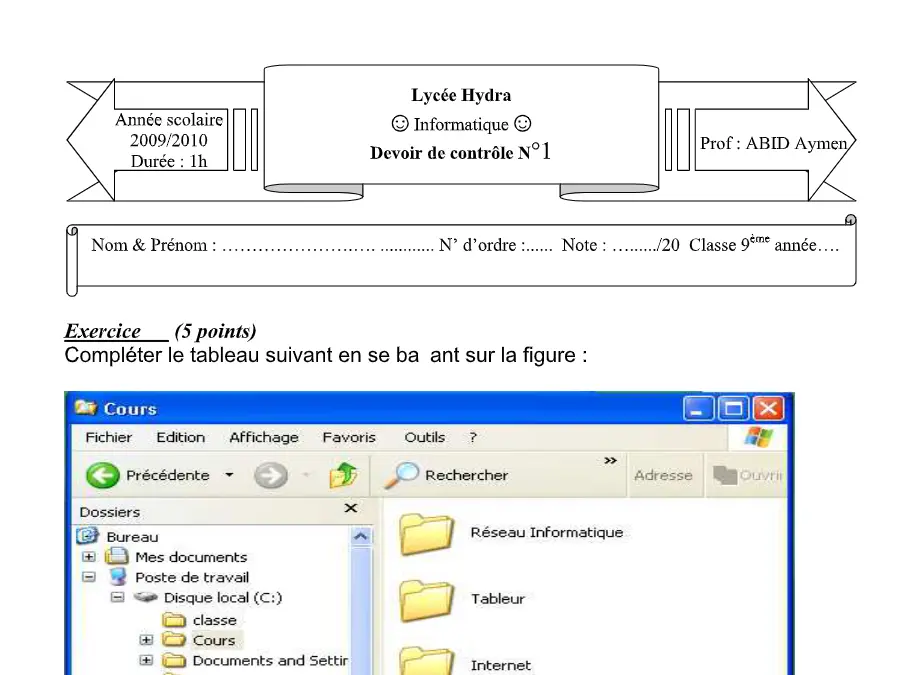
Task: Open the Favoris menu
Action: point(349,437)
